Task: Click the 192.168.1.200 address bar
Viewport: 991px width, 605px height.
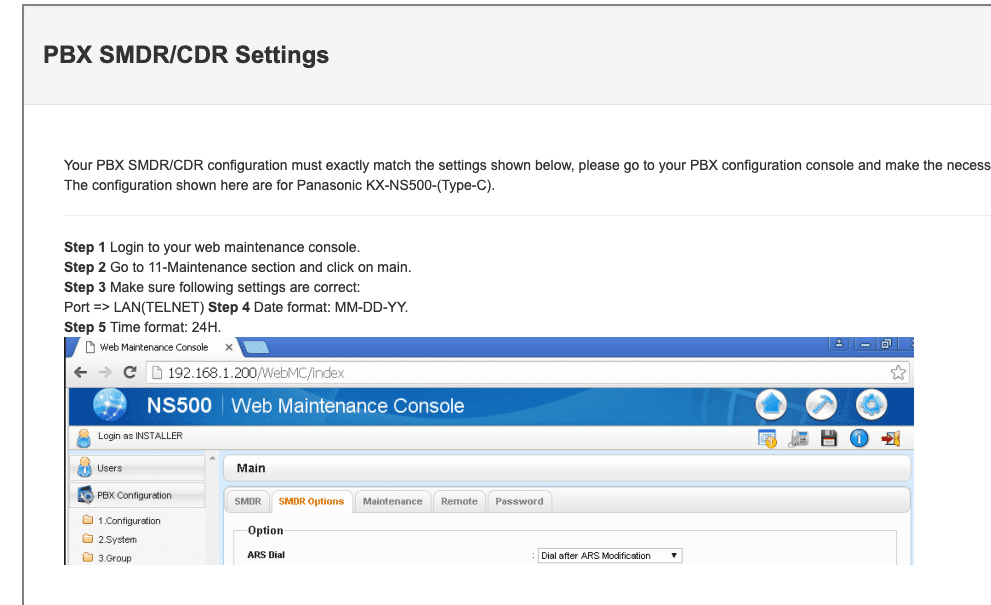Action: pos(528,372)
